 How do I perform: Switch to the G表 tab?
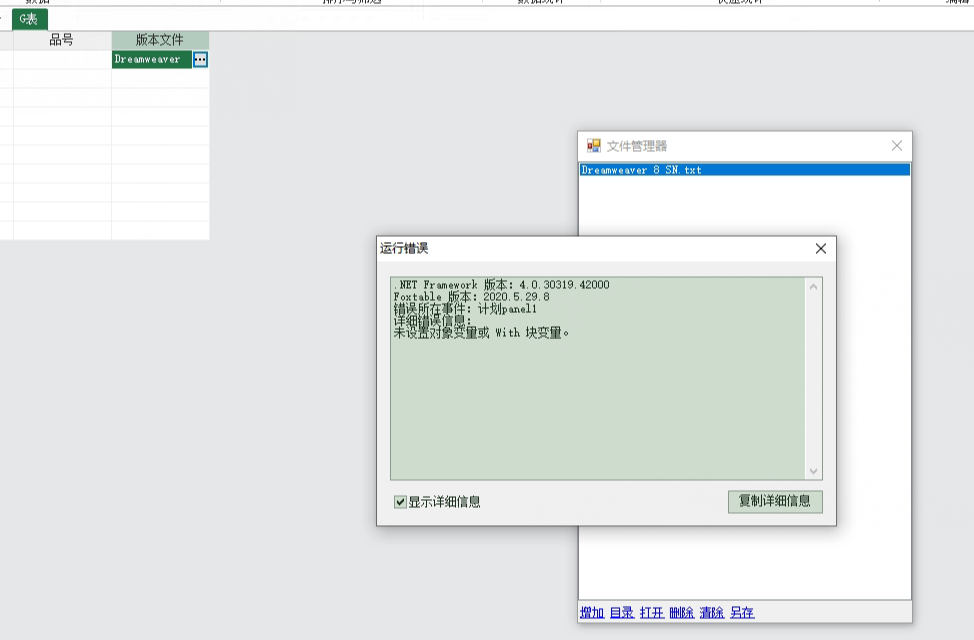(29, 19)
